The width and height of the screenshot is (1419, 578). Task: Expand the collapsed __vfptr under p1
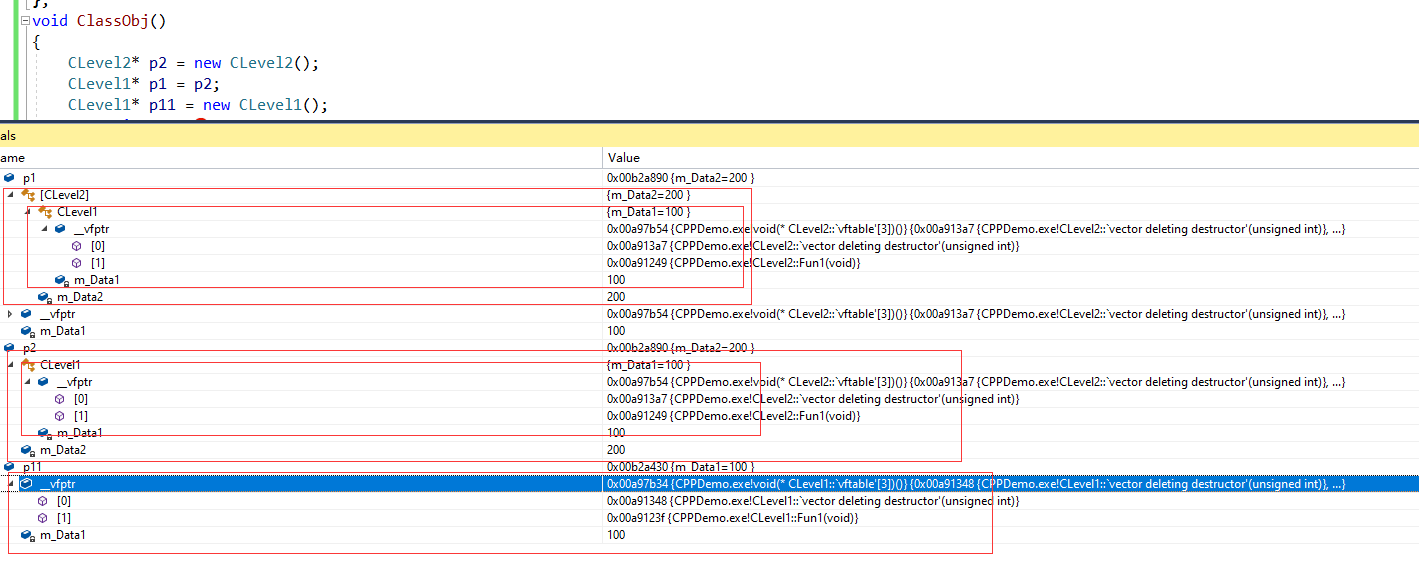(x=10, y=314)
